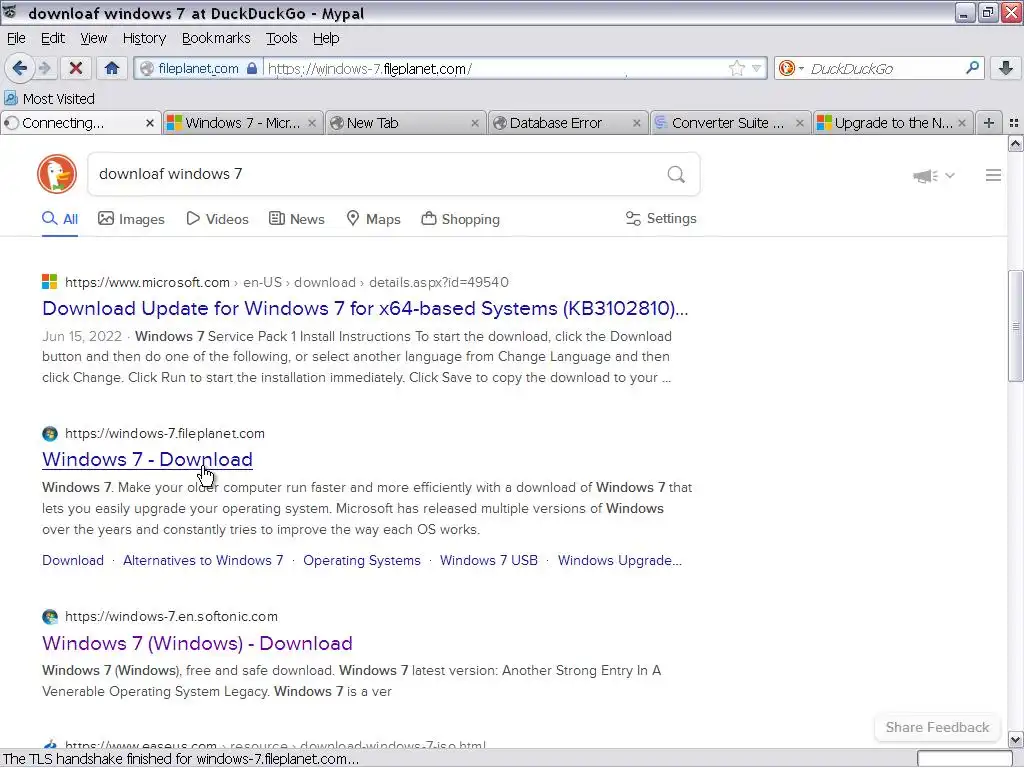Screen dimensions: 1024x768
Task: Open the Tools menu
Action: [281, 38]
